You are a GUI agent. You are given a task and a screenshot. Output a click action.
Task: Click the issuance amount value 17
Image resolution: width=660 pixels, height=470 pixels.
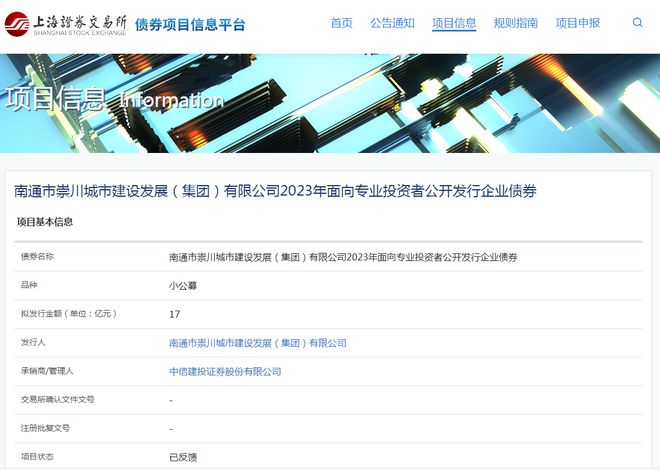pos(175,314)
